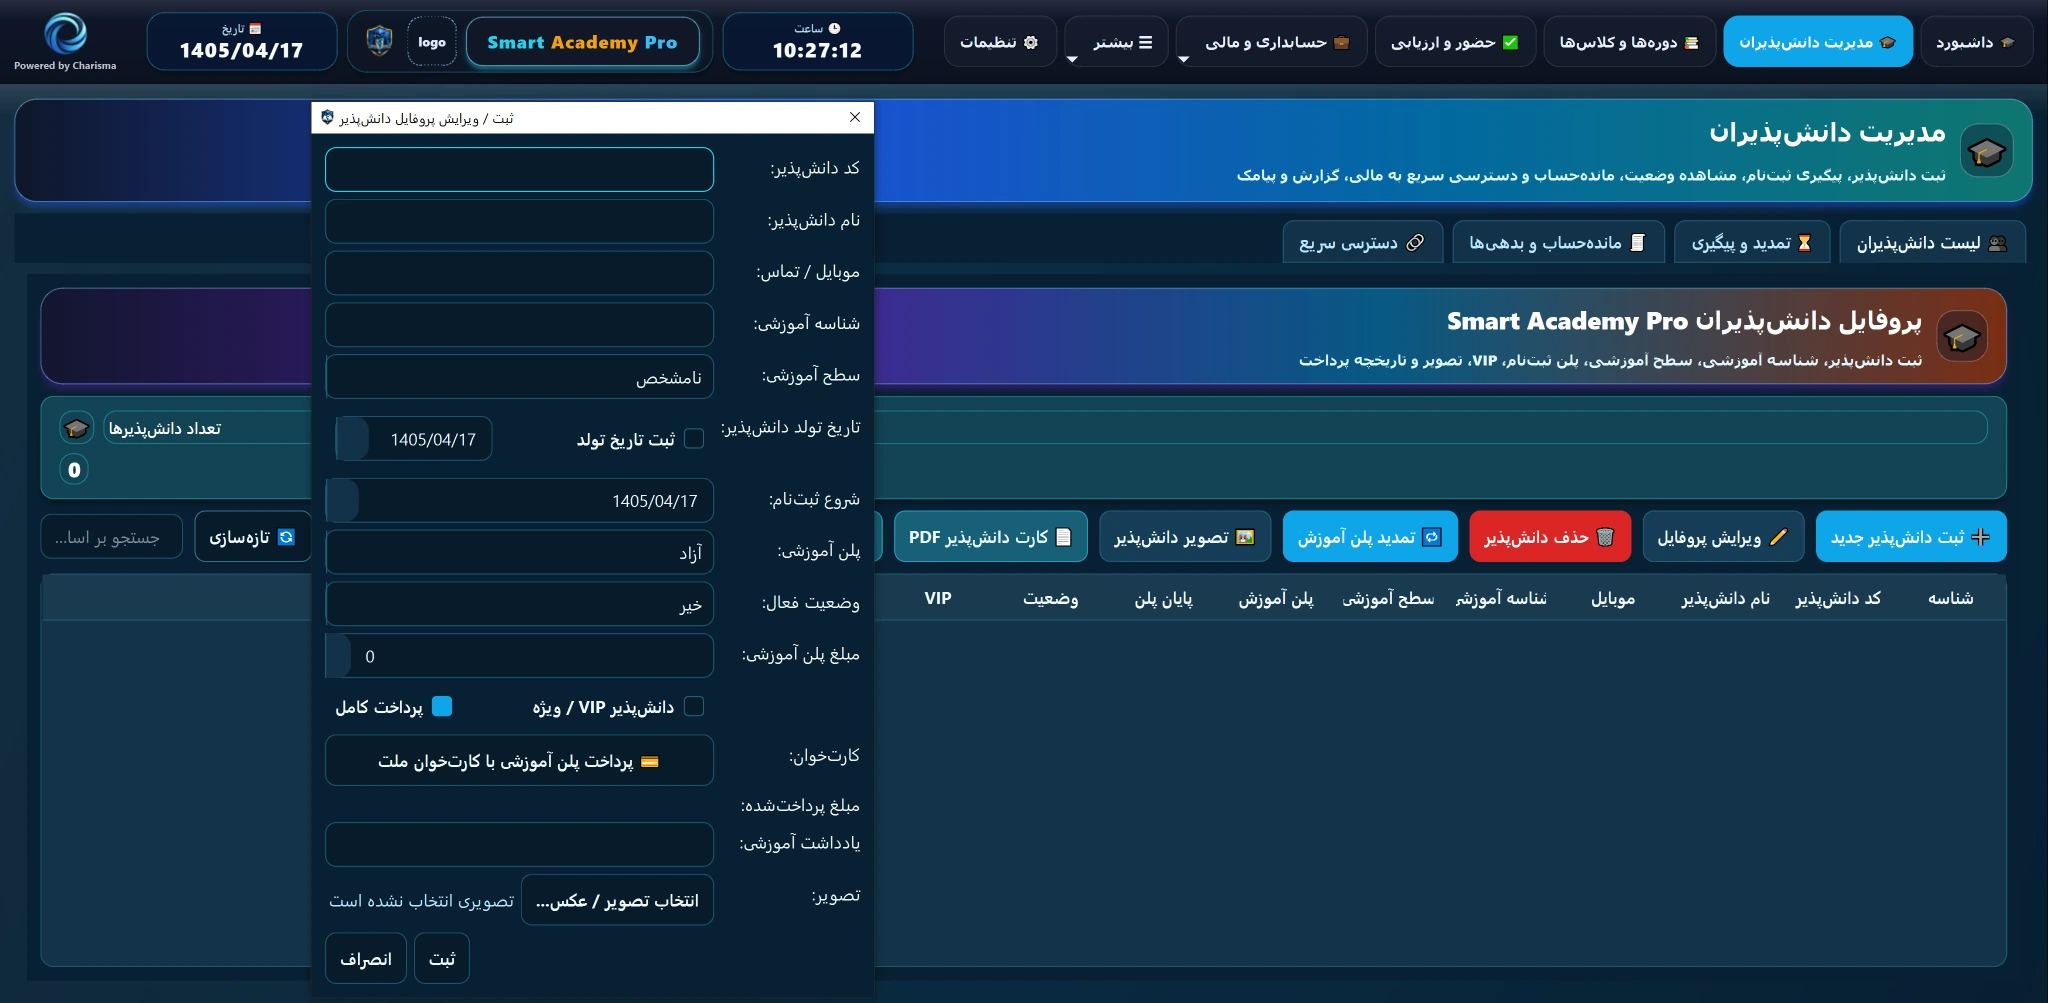
Task: Click the ثبت submit button in dialog
Action: (442, 958)
